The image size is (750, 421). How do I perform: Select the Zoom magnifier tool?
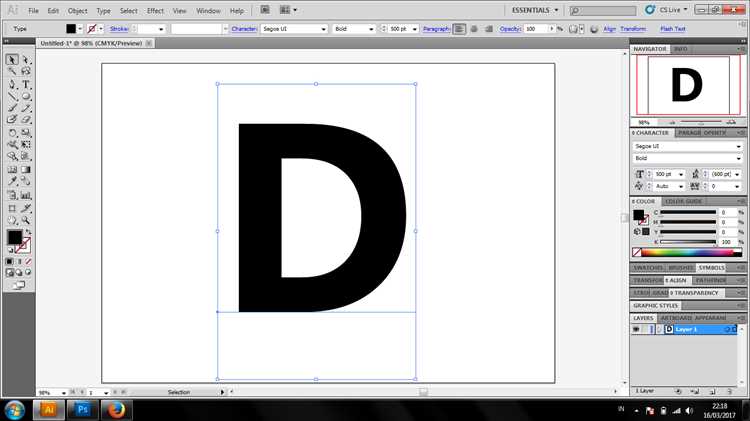click(26, 221)
